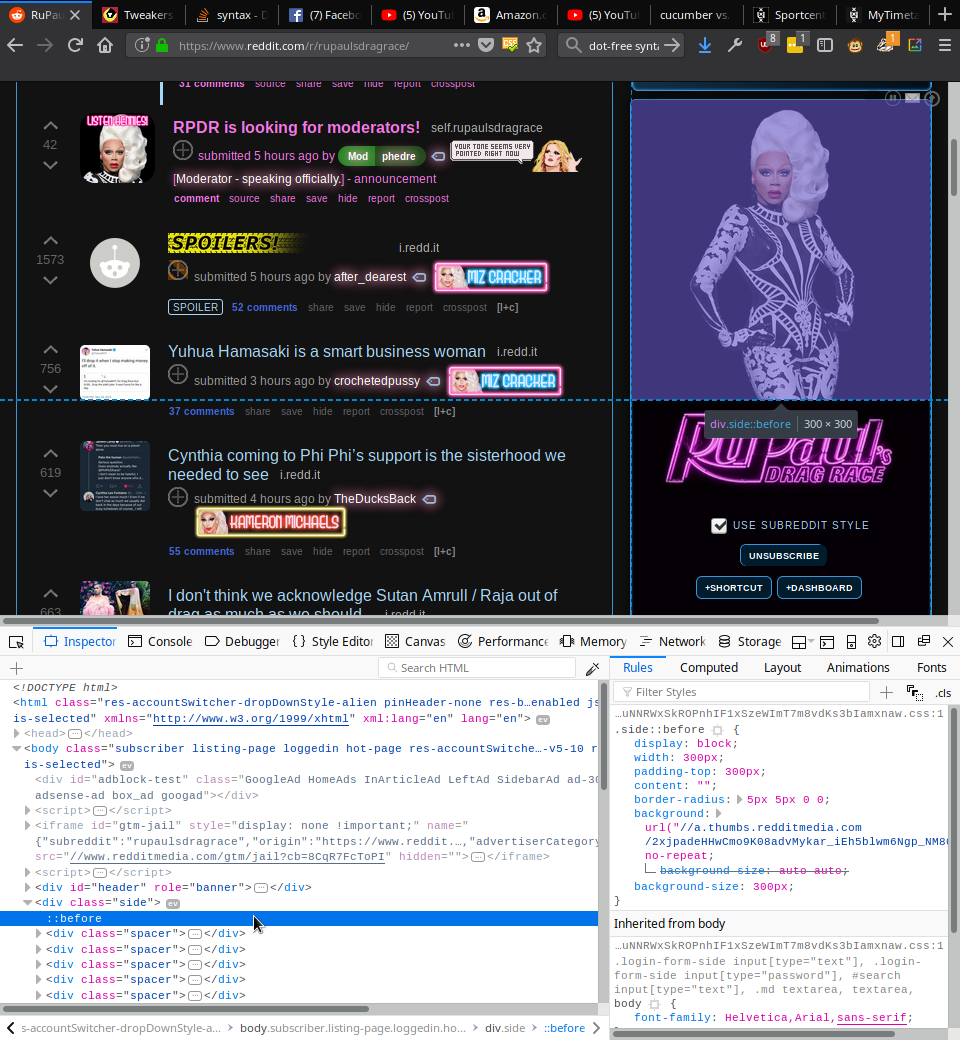The width and height of the screenshot is (960, 1040).
Task: Bookmark this page with the star icon
Action: pos(535,45)
